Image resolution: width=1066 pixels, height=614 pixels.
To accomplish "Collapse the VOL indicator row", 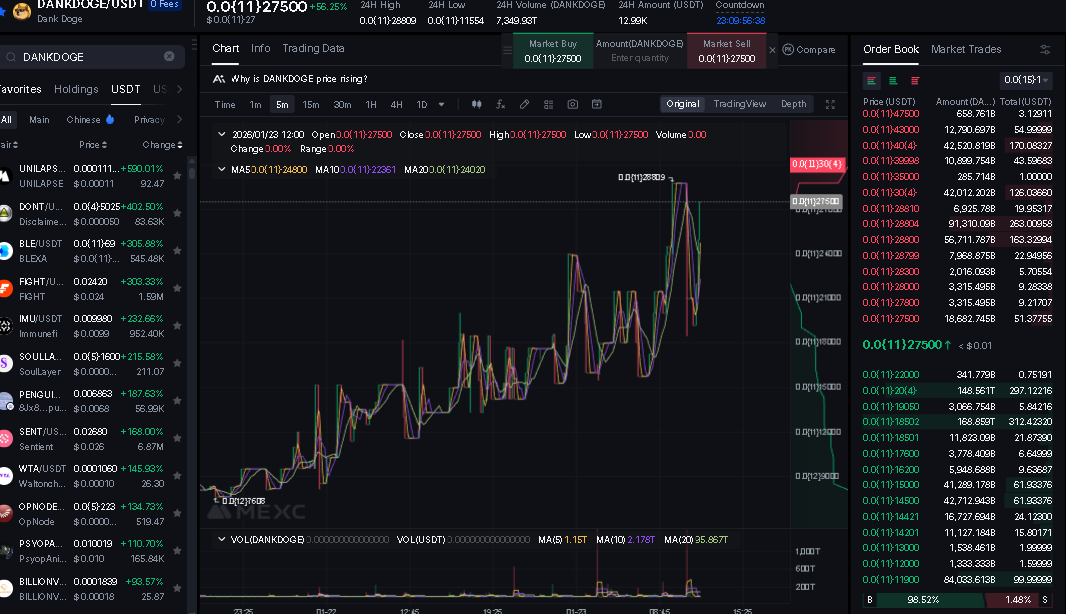I will point(222,539).
